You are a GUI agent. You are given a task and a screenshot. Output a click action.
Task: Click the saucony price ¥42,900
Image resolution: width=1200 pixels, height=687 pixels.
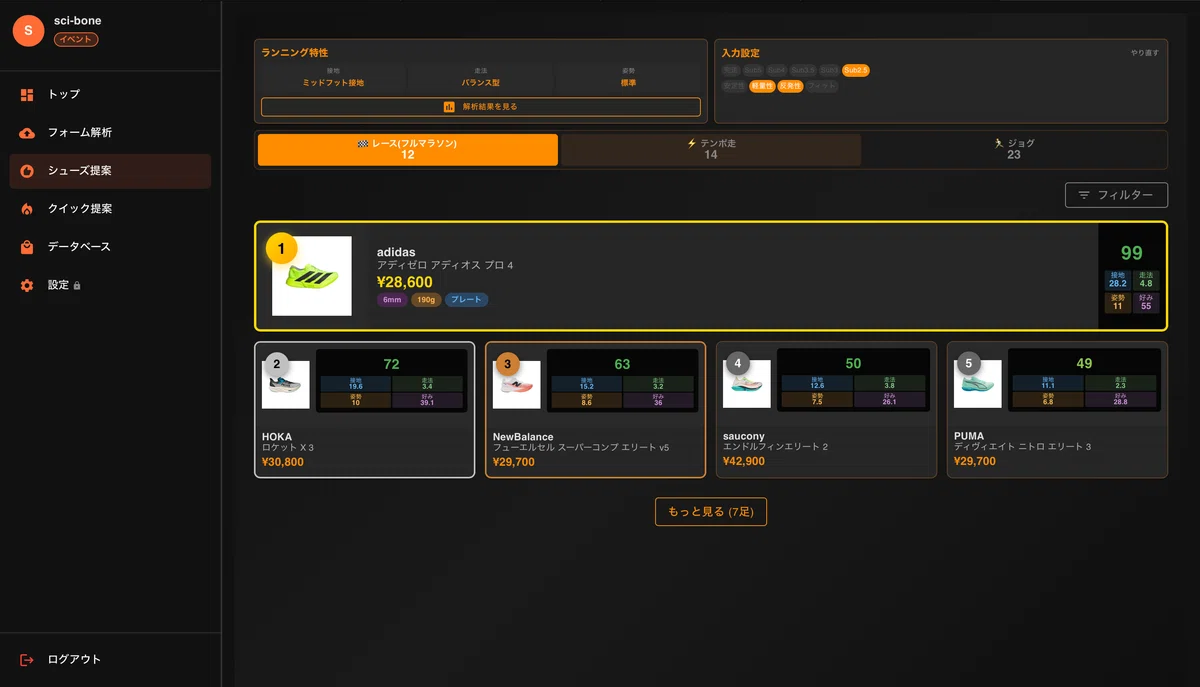744,462
